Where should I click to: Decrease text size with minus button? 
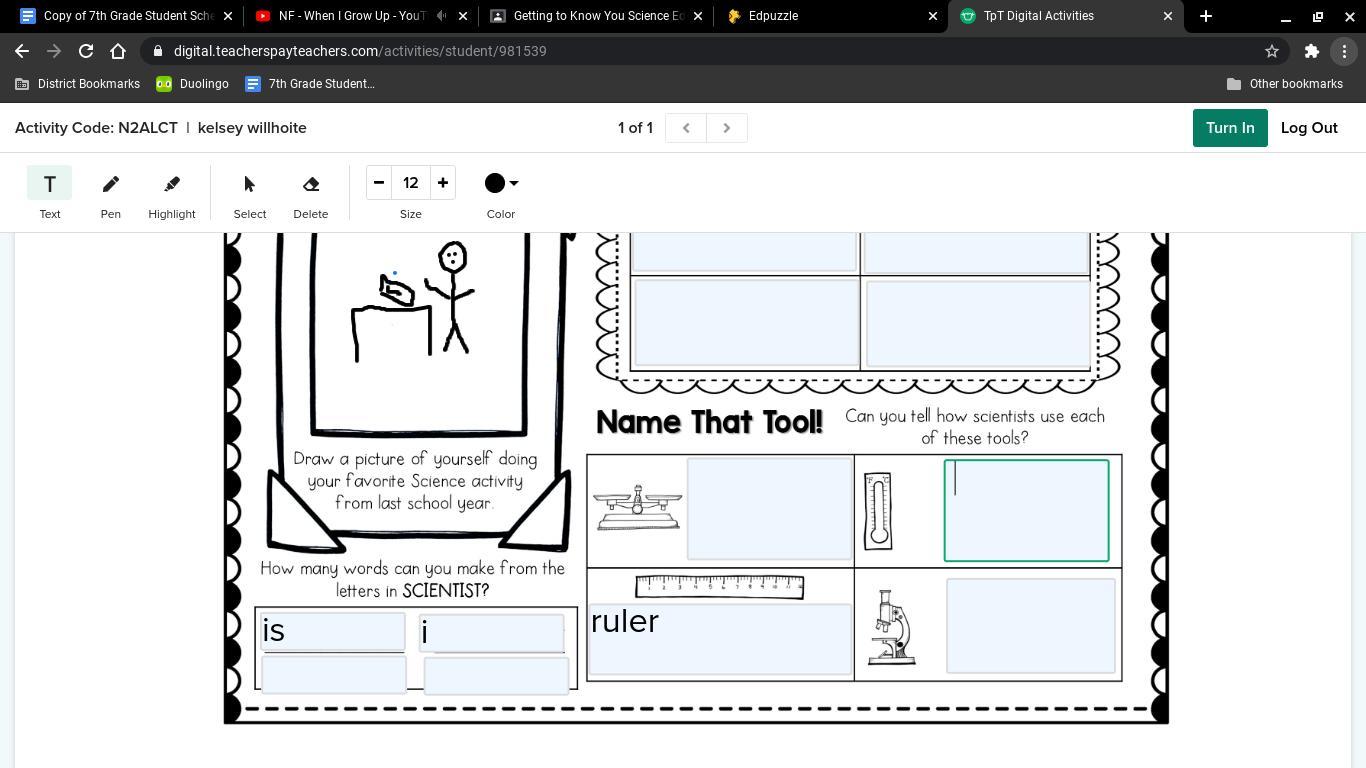(379, 183)
